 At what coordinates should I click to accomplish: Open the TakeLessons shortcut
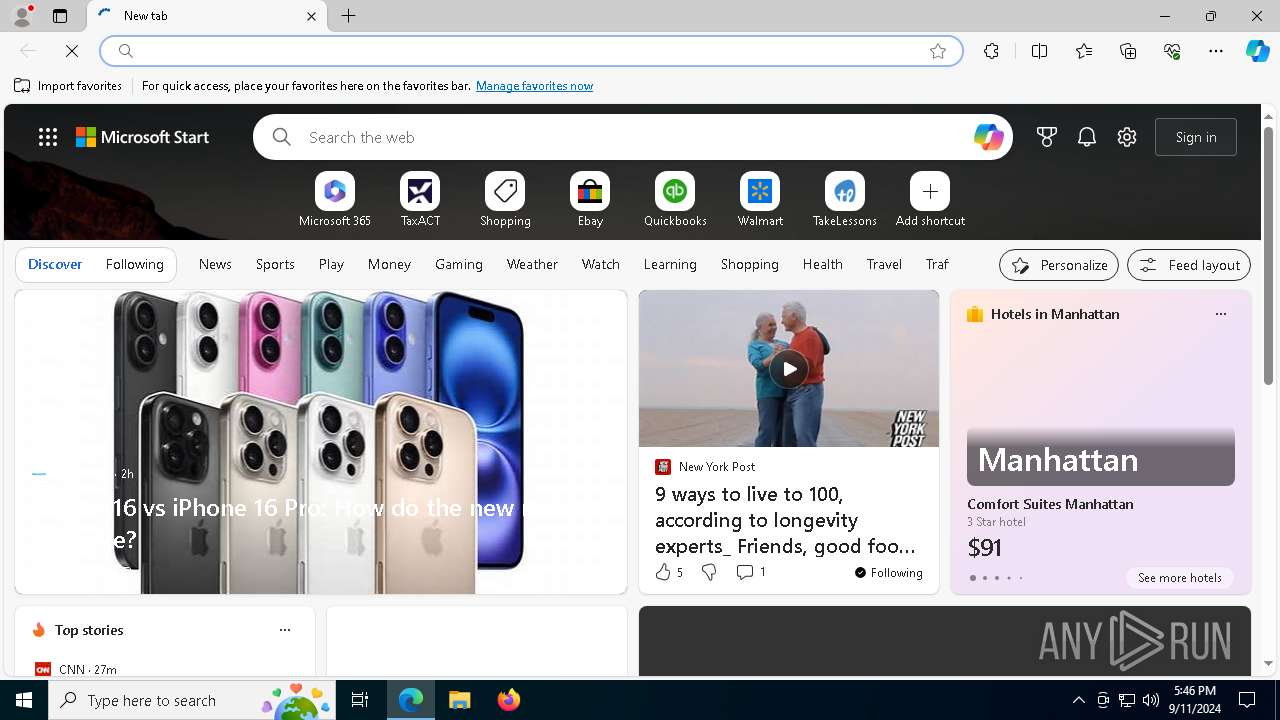pyautogui.click(x=845, y=200)
